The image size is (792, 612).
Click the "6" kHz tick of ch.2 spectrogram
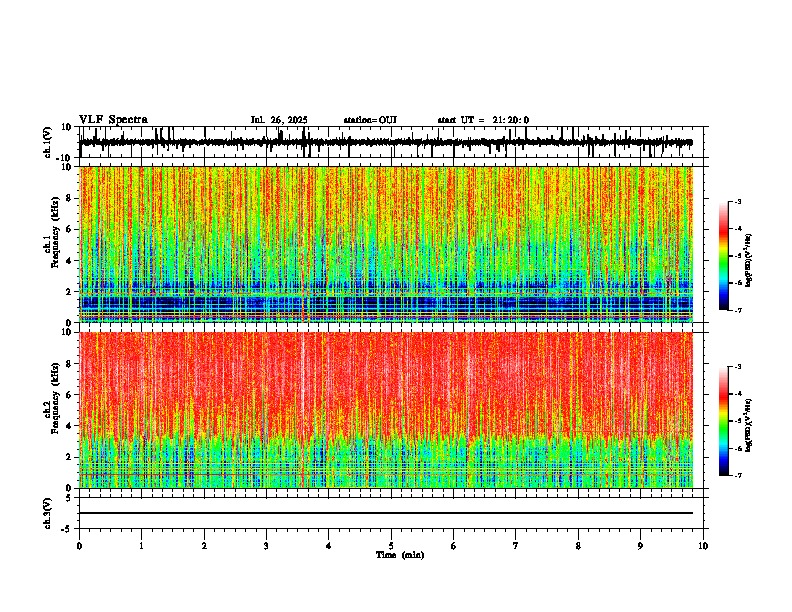(69, 395)
